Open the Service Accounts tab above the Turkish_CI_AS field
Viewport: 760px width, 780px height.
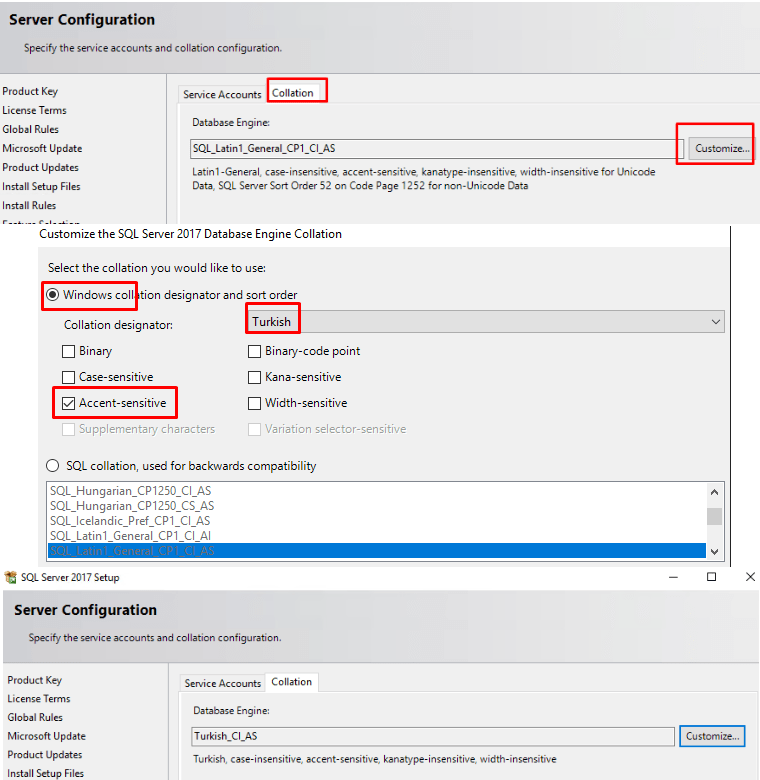(x=223, y=683)
